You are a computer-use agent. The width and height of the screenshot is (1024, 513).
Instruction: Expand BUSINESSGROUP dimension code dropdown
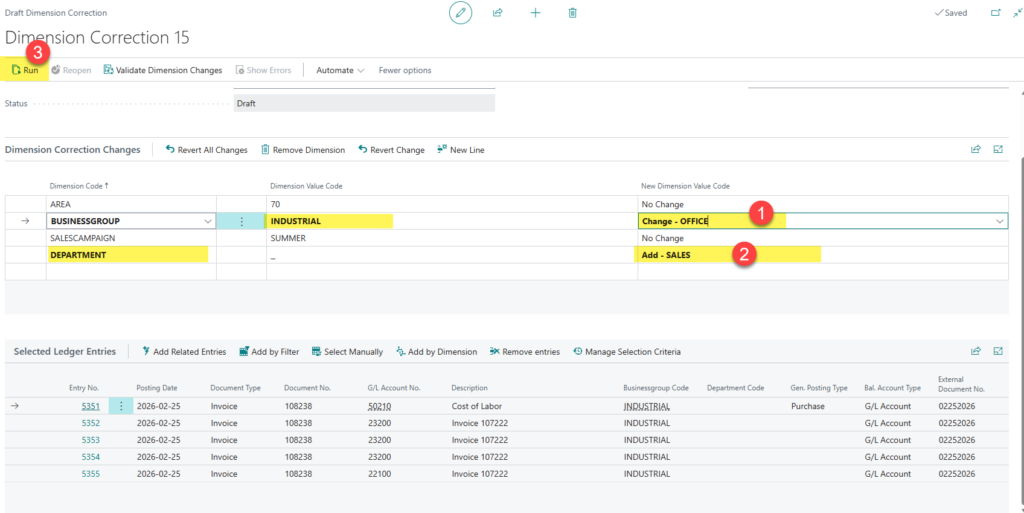(x=207, y=221)
